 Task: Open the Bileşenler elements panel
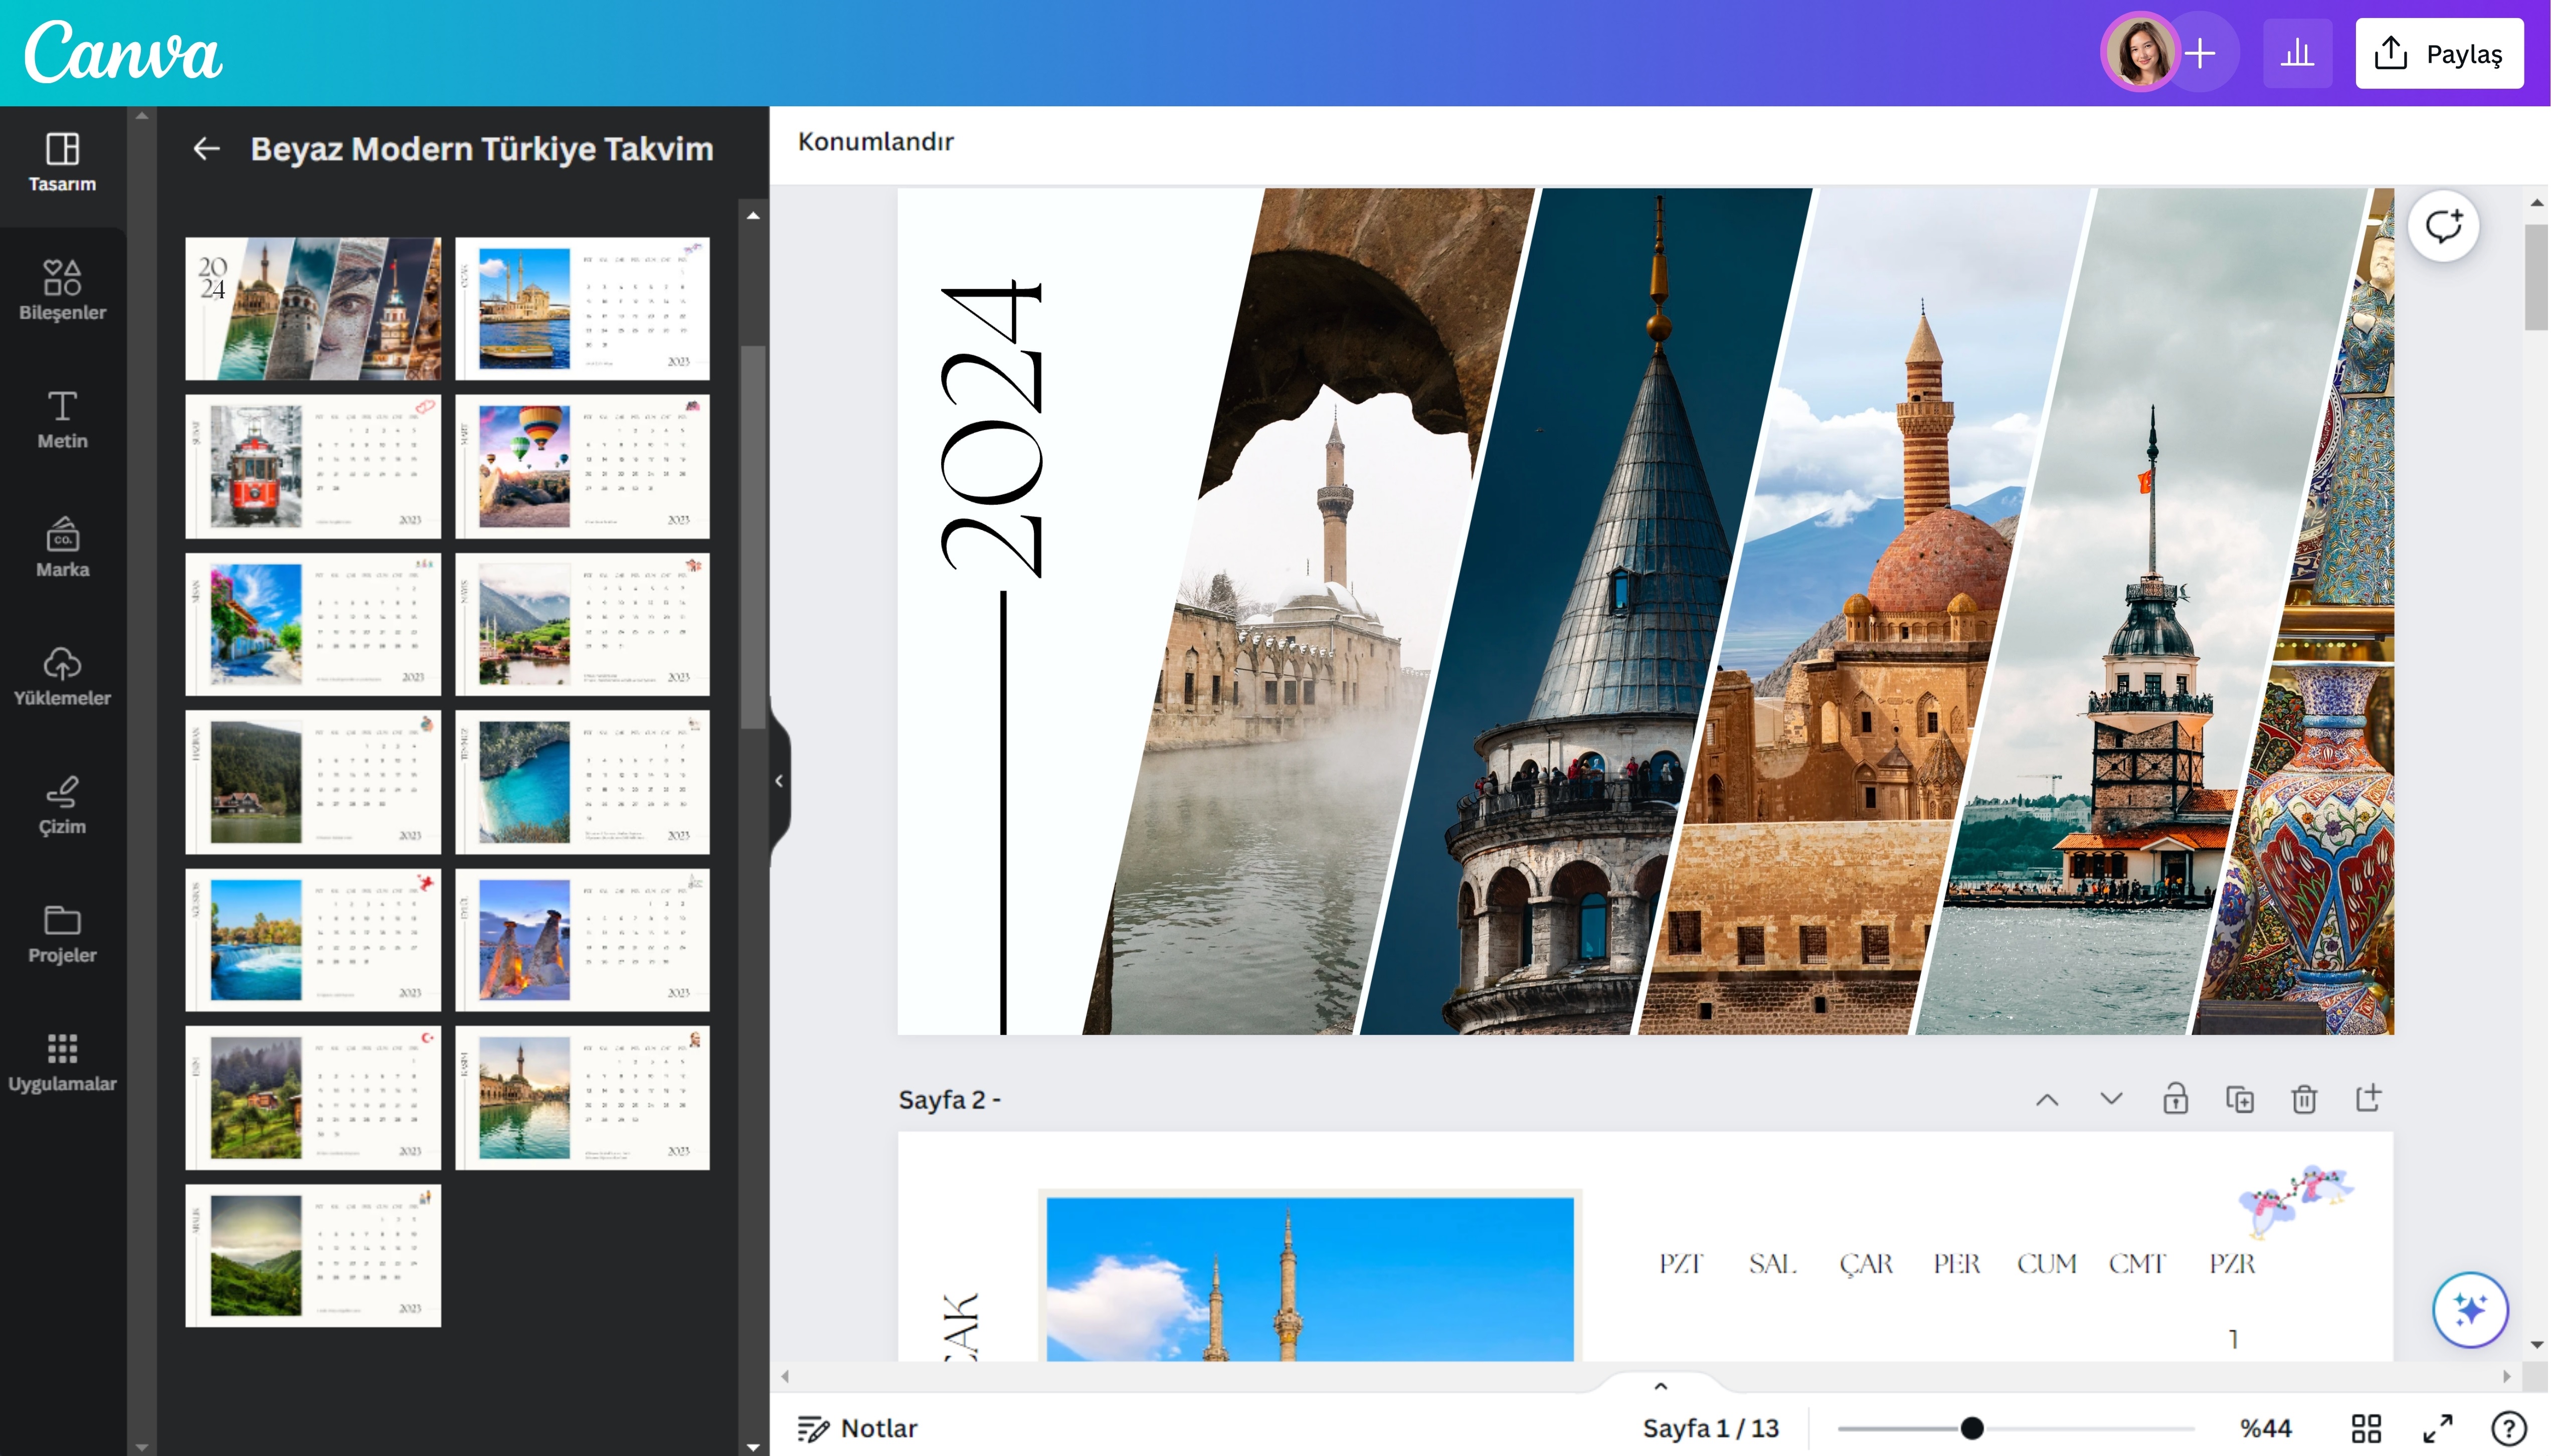point(62,291)
